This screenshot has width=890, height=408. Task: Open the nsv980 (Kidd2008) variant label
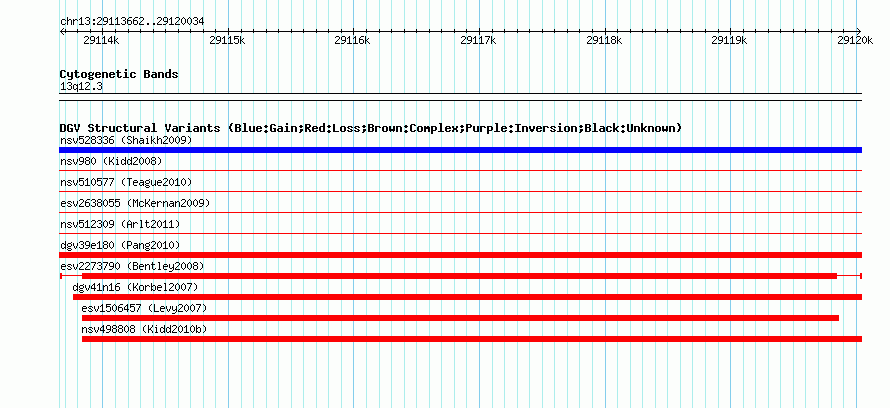(x=111, y=161)
